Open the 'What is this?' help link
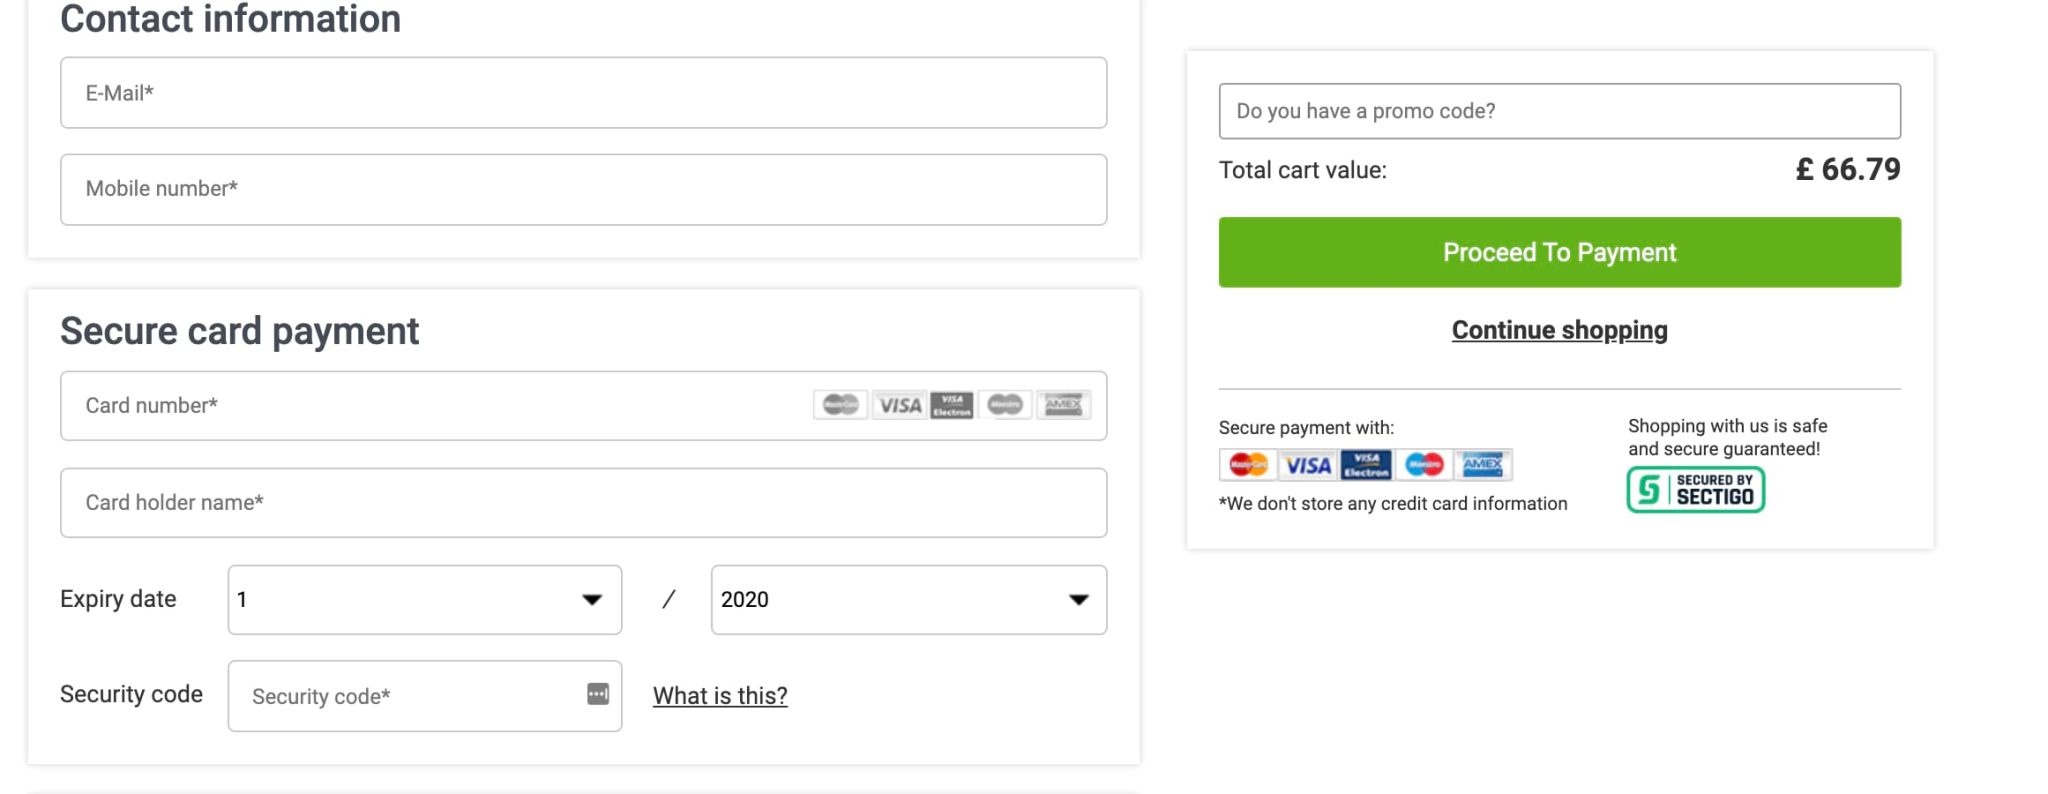Screen dimensions: 2048x794 (x=720, y=696)
